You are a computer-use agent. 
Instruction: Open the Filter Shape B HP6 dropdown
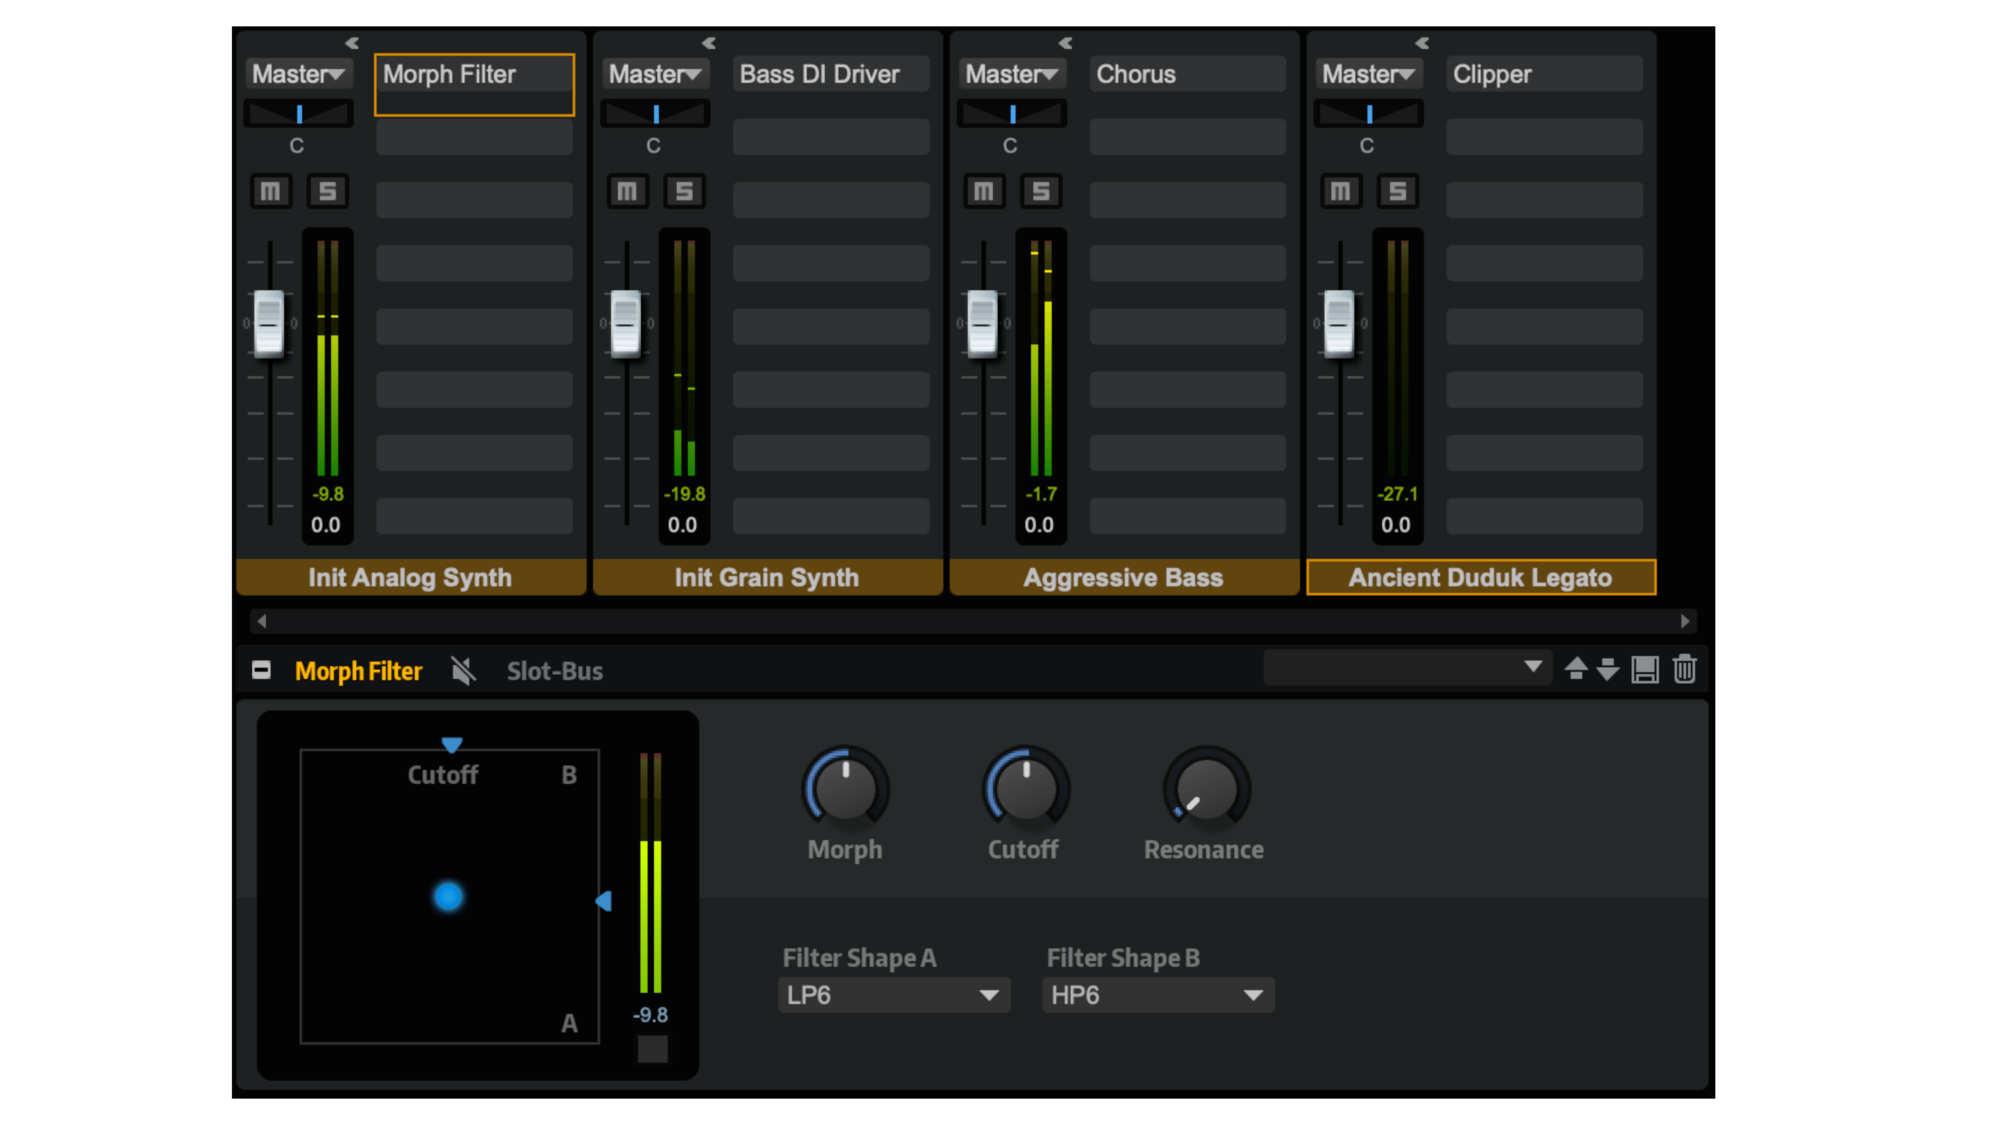(x=1157, y=995)
